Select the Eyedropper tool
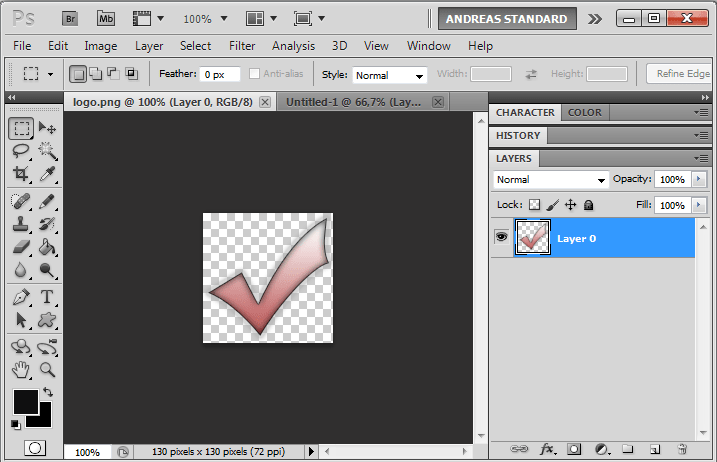Screen dimensions: 717x462 47,173
